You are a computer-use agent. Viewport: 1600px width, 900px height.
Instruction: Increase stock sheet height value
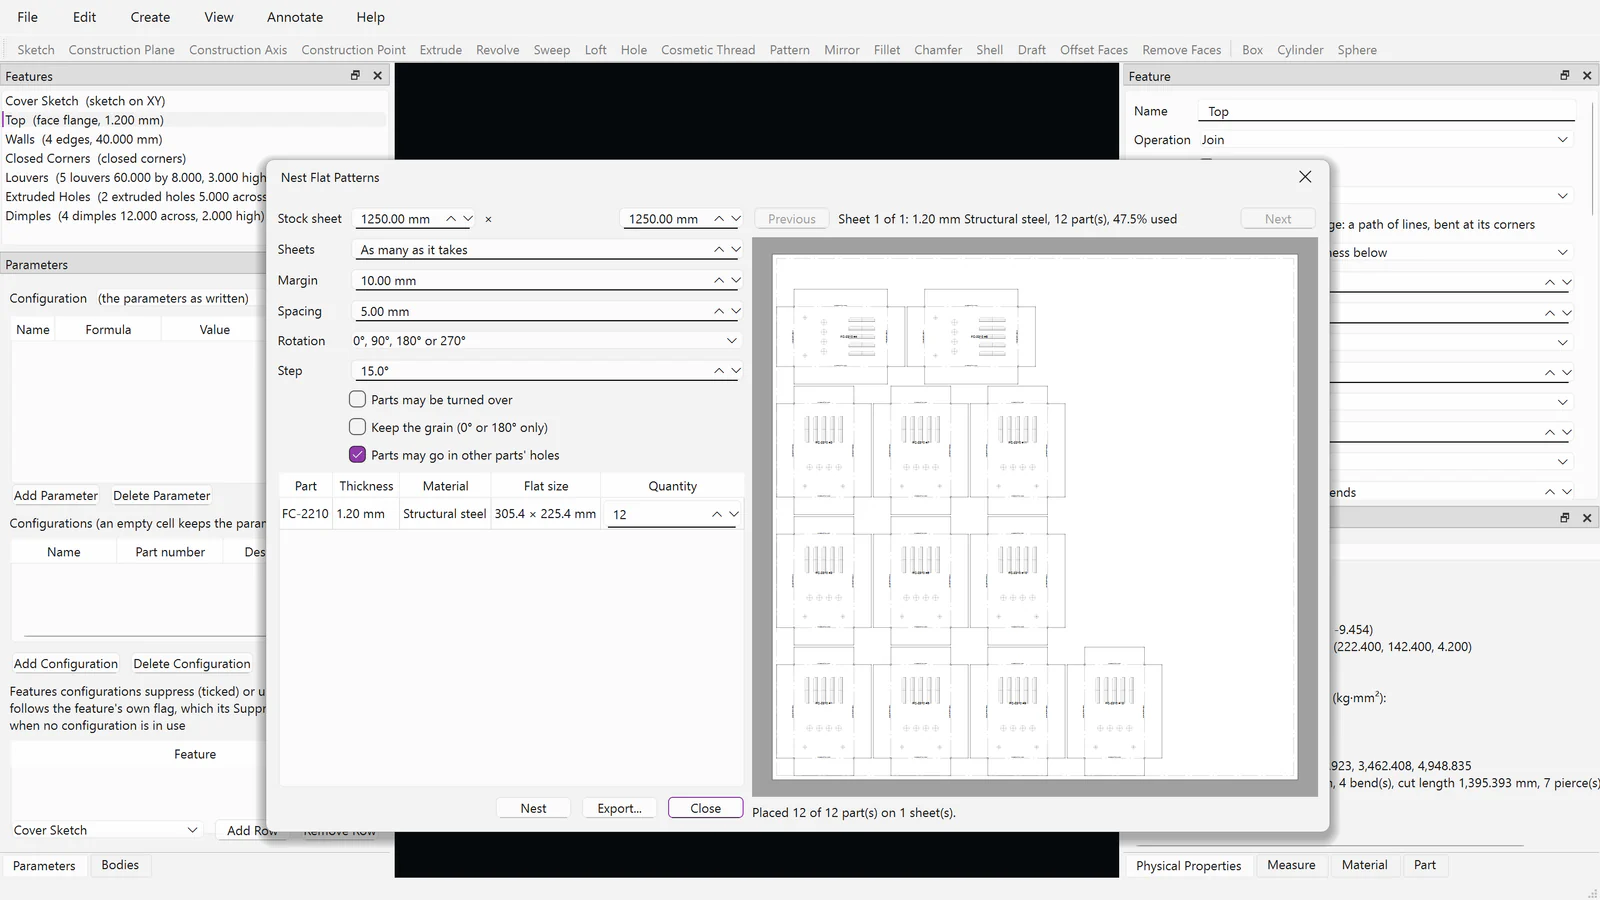pos(719,219)
